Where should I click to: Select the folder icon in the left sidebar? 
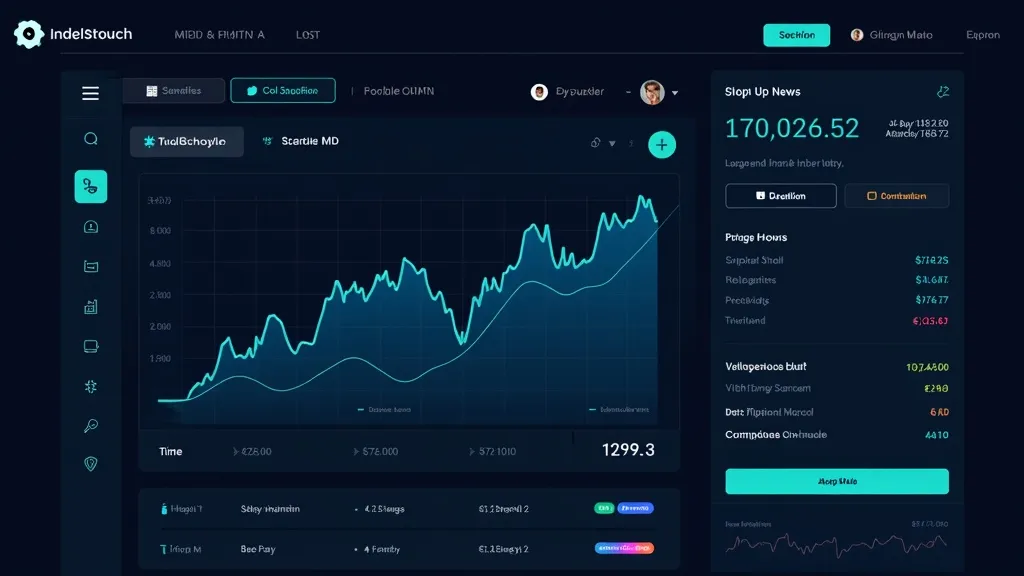90,266
